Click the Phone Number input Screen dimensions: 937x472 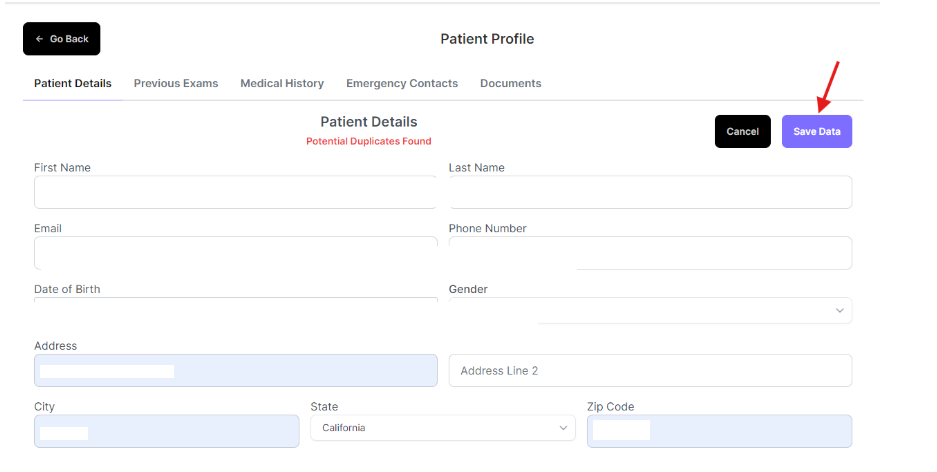pos(650,253)
